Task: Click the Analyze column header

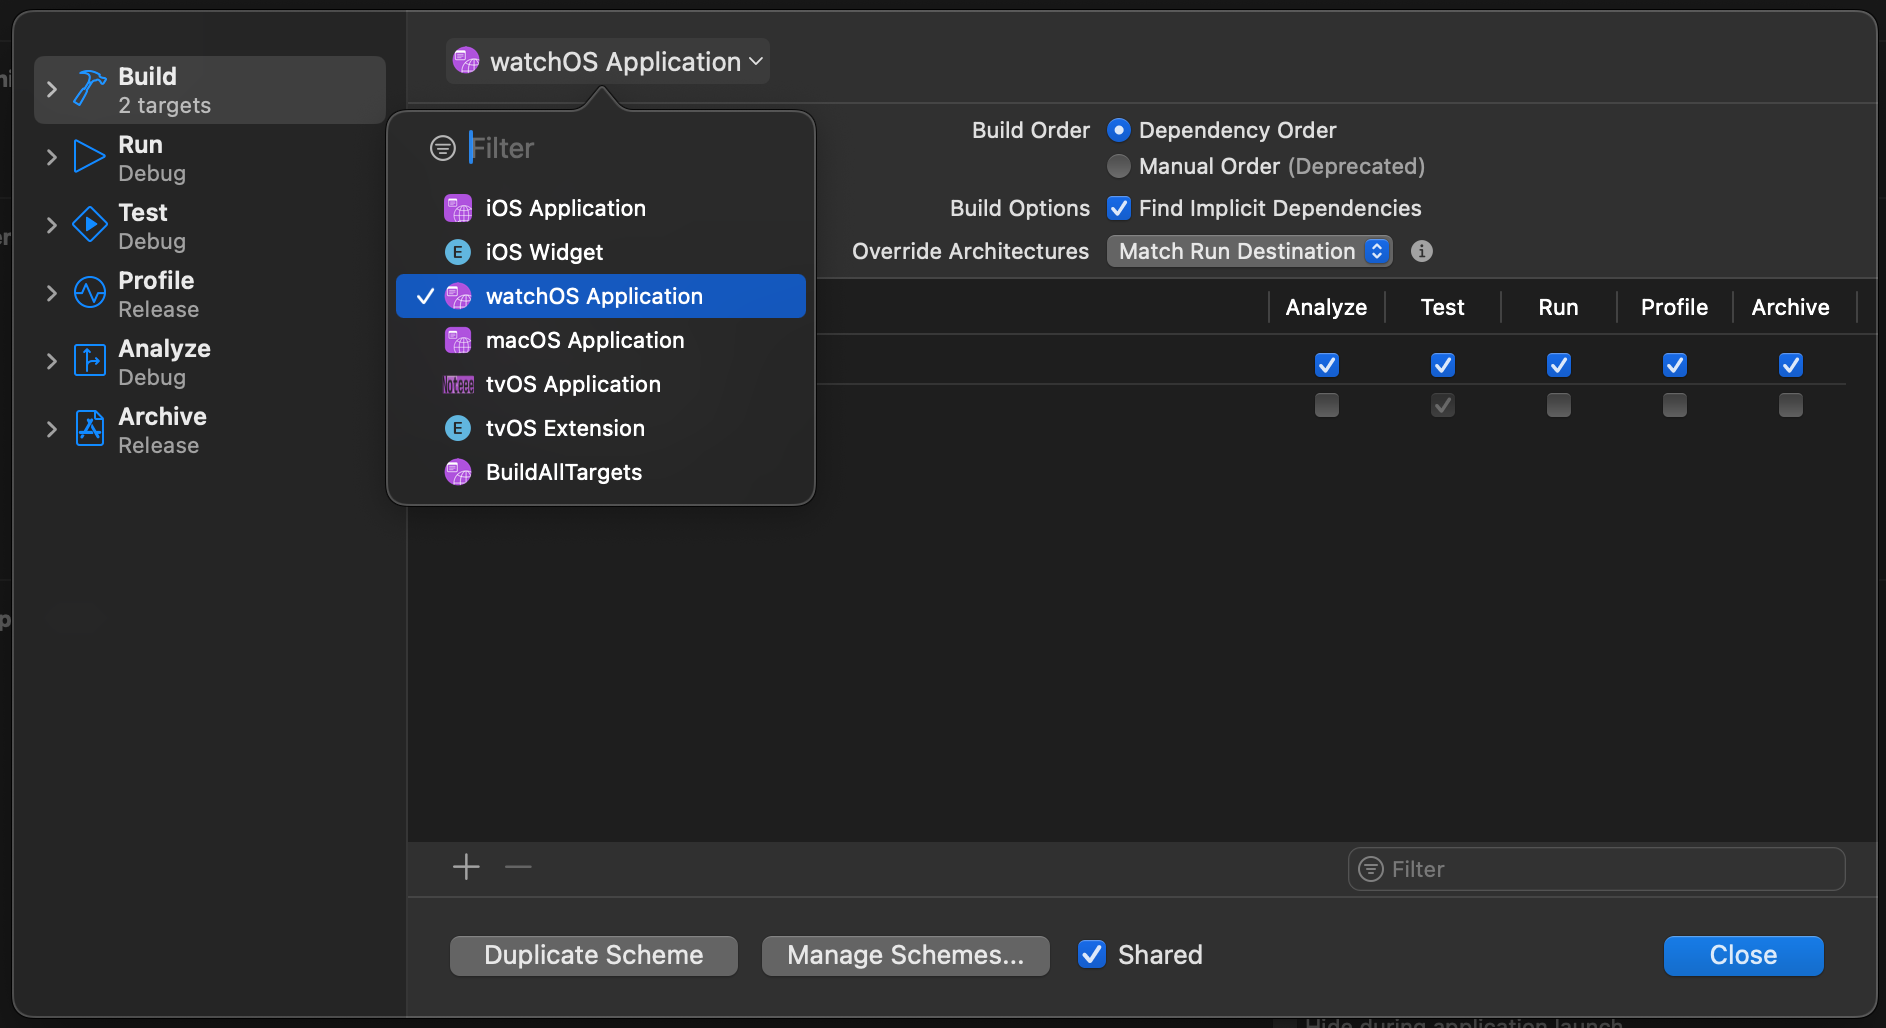Action: 1326,307
